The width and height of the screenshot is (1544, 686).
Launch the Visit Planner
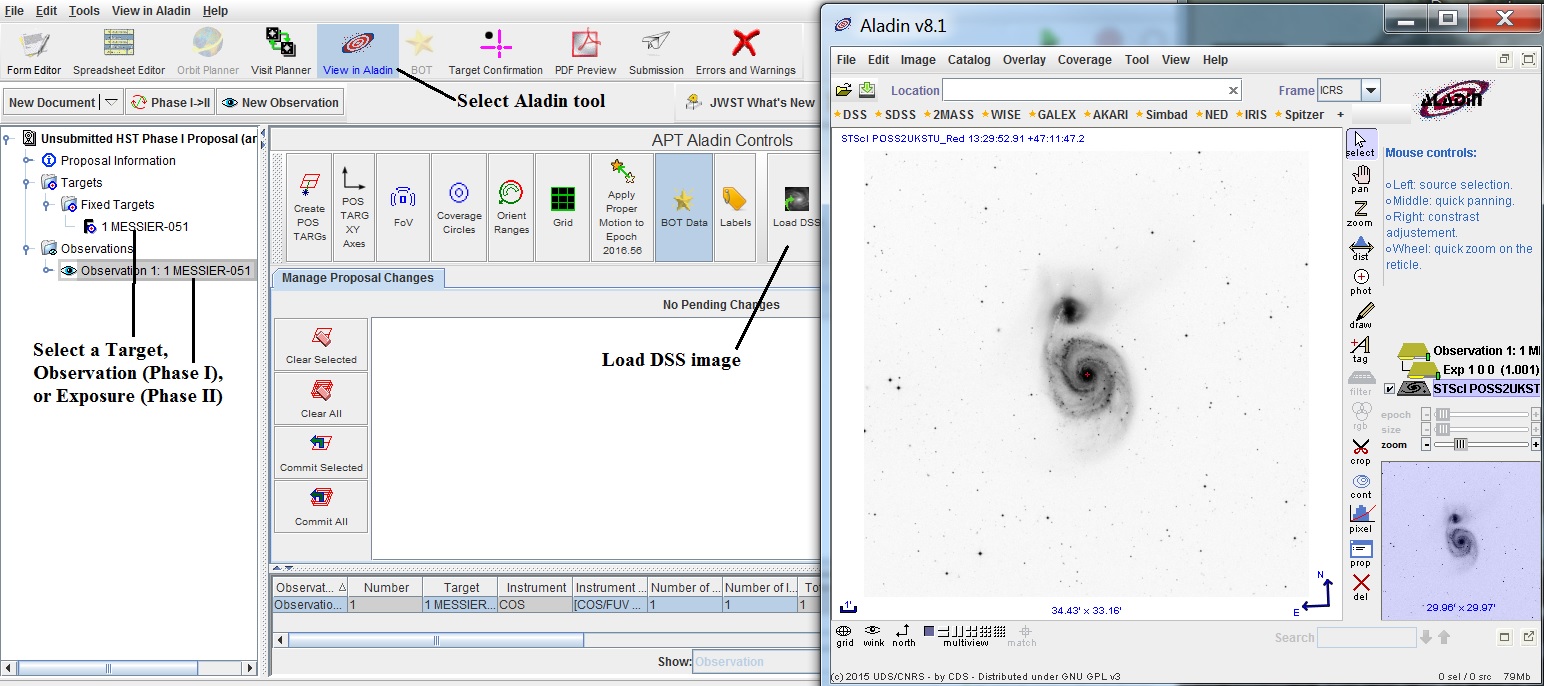281,52
